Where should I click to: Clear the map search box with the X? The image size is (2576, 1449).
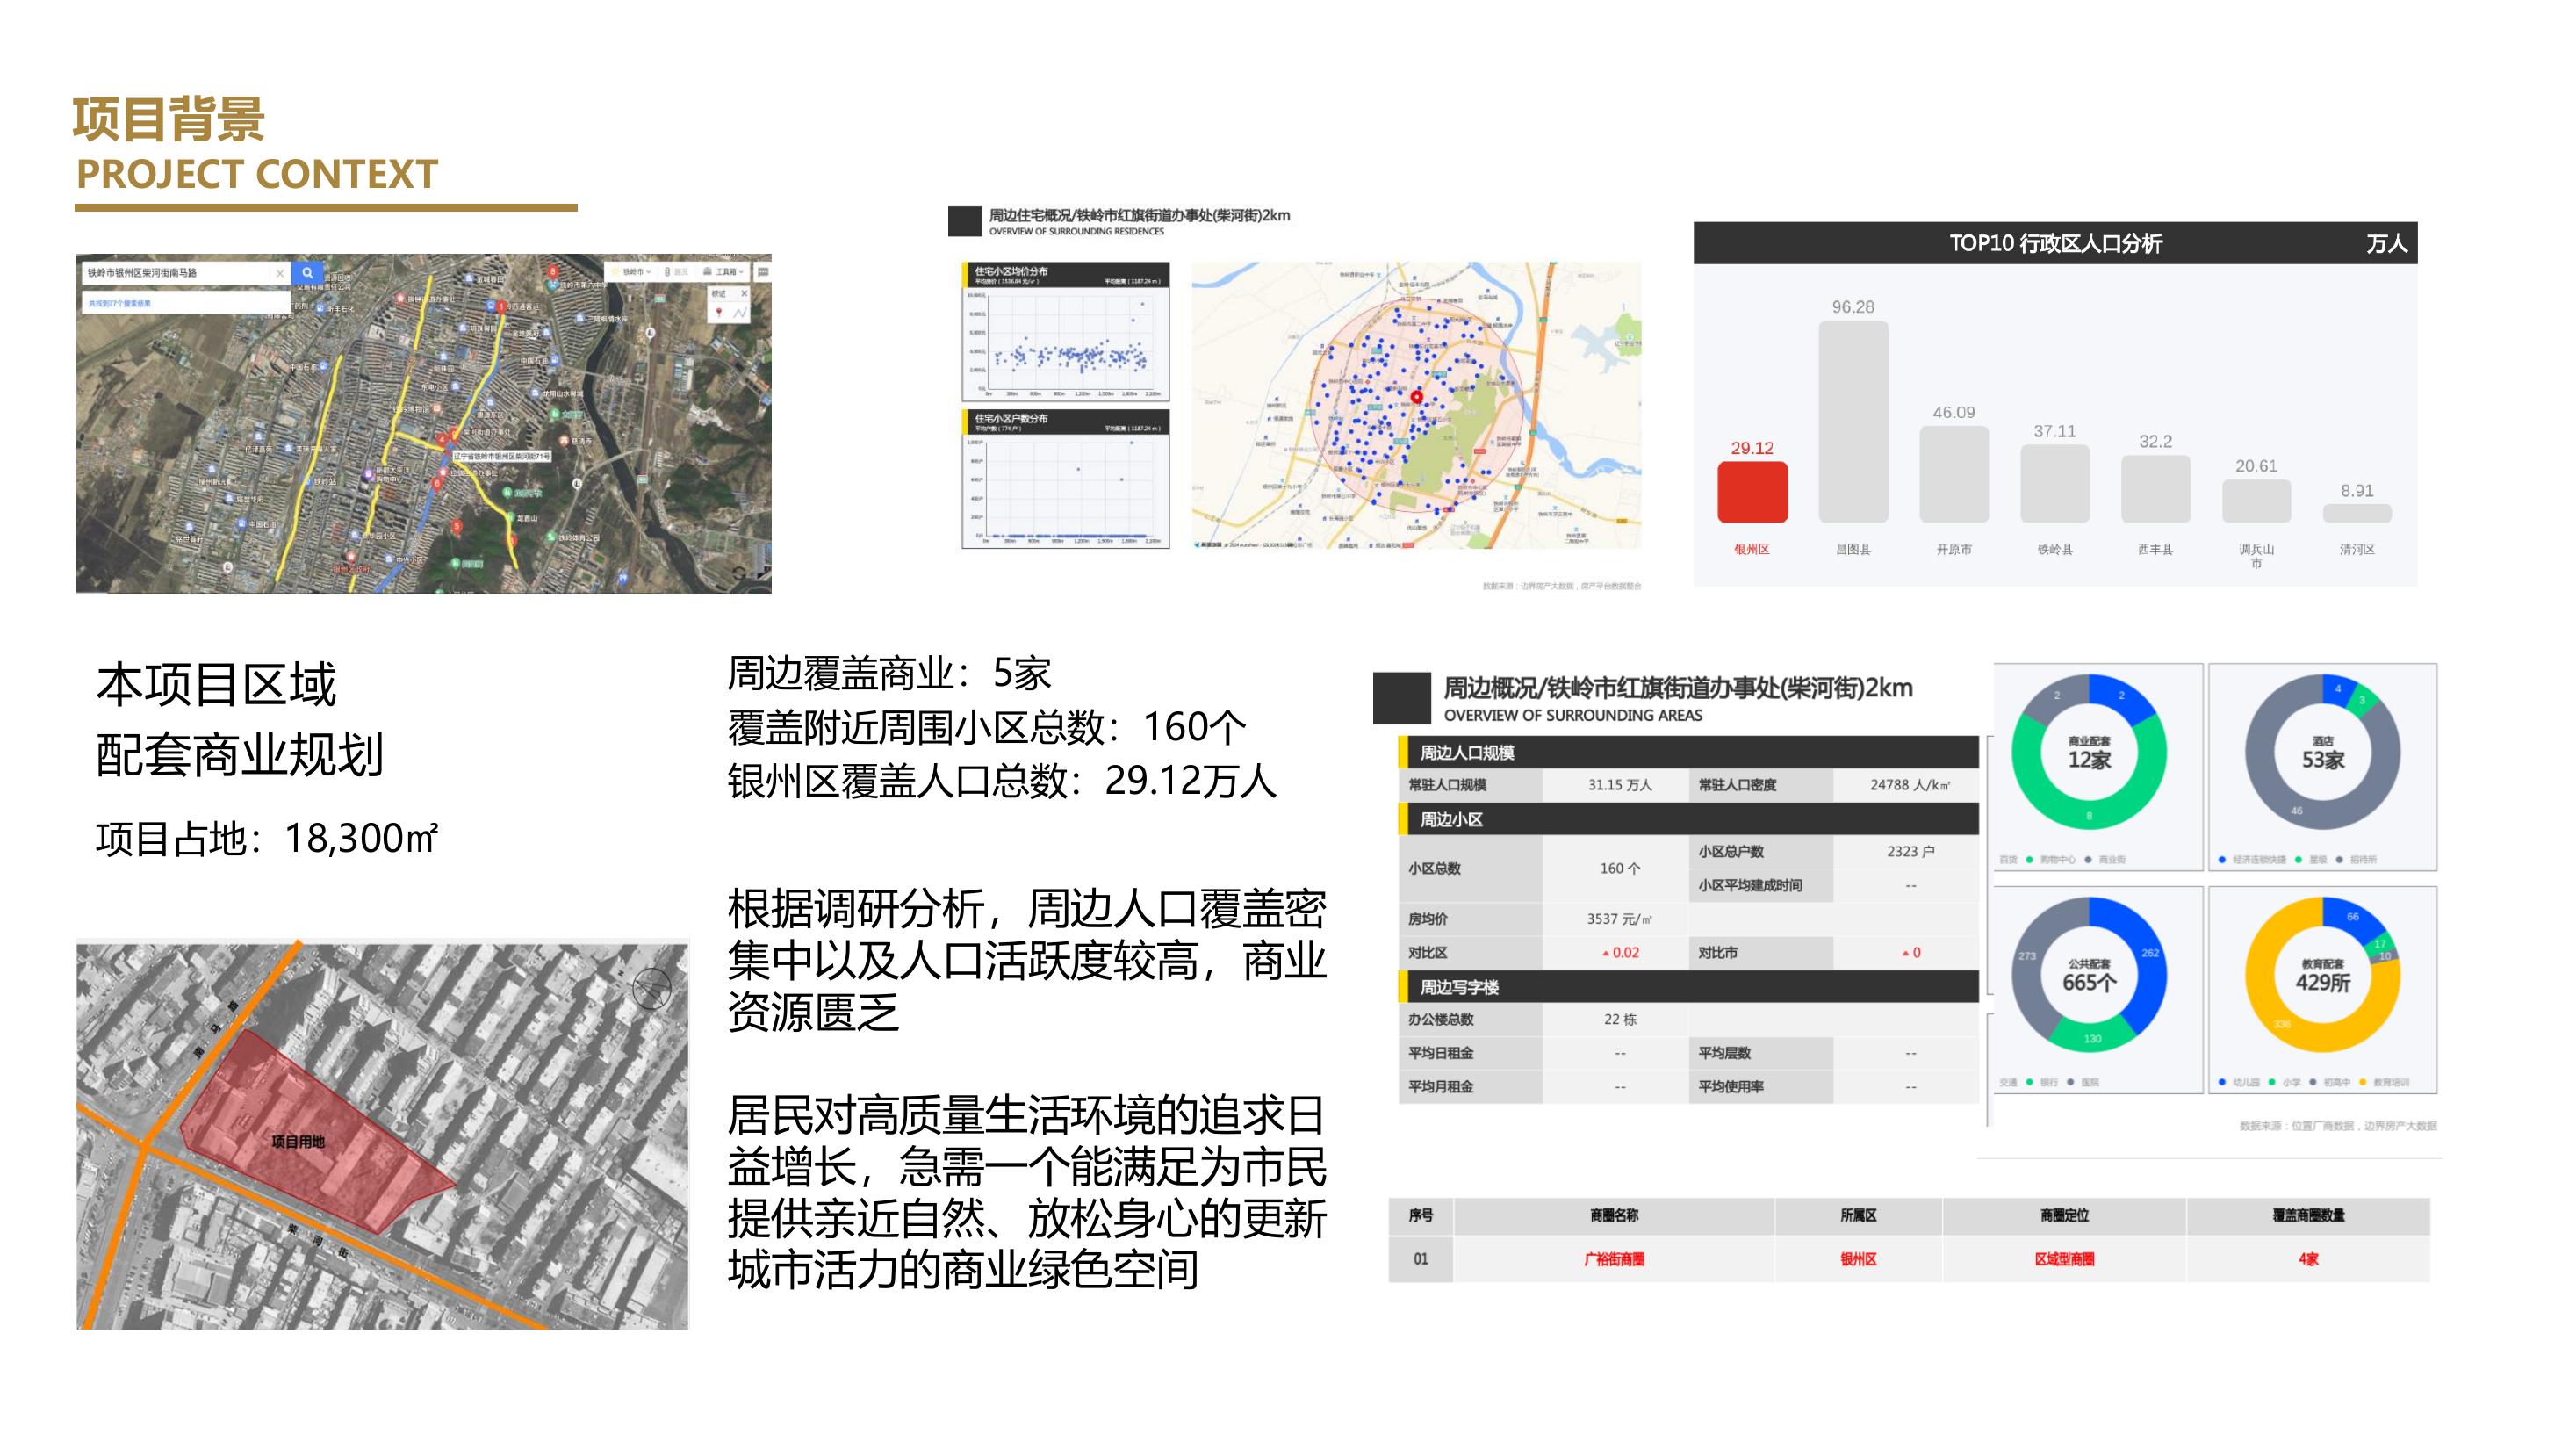(280, 273)
